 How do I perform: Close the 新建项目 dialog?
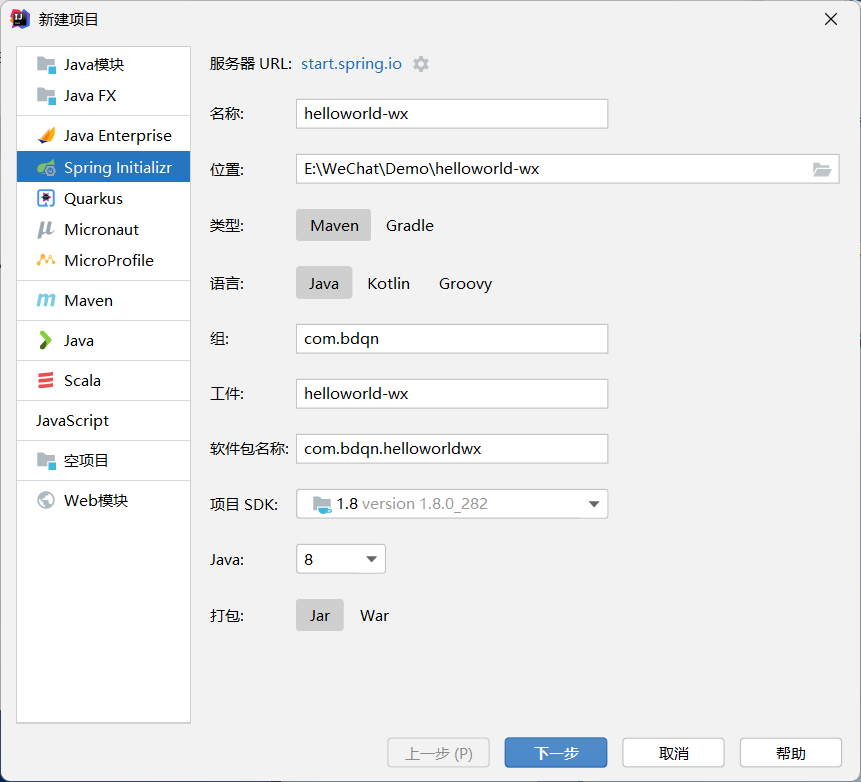831,19
